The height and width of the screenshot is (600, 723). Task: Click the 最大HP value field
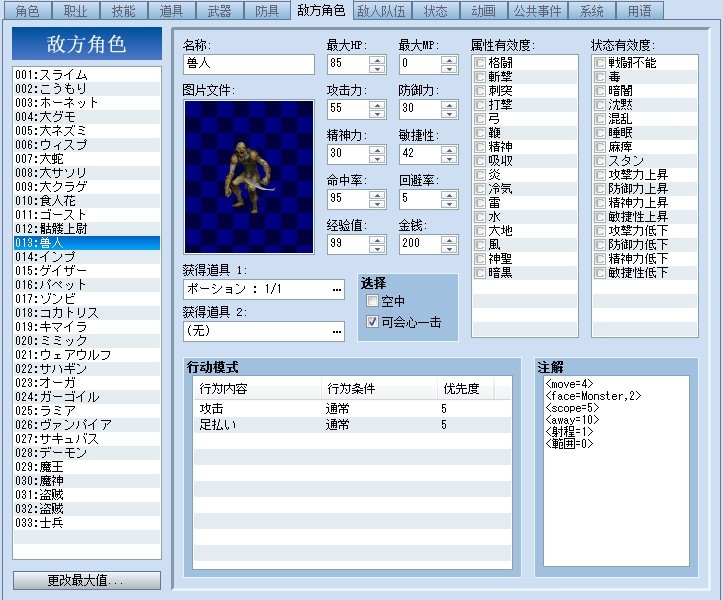tap(349, 64)
